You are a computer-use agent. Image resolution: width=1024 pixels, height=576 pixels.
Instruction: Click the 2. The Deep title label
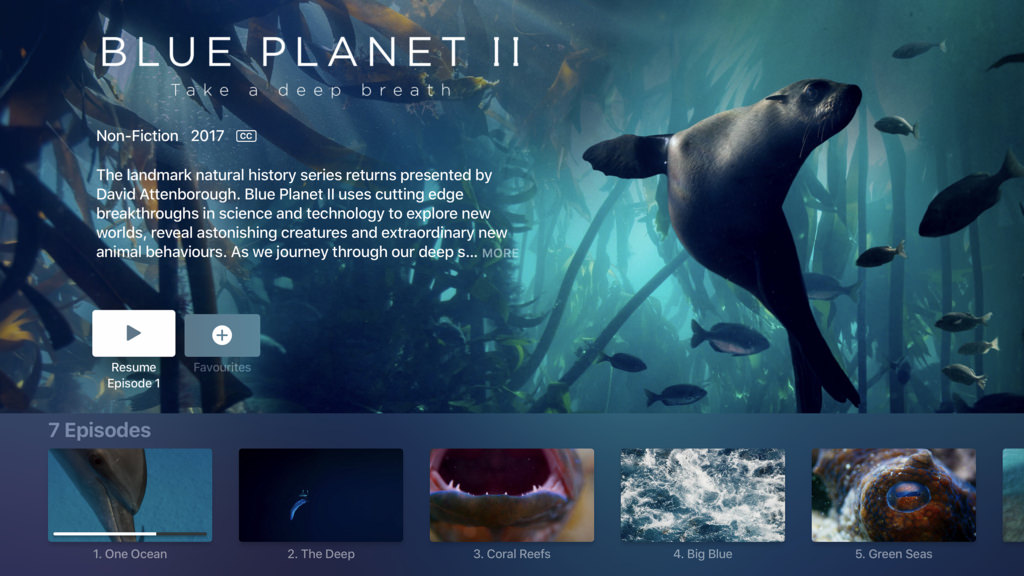click(321, 554)
